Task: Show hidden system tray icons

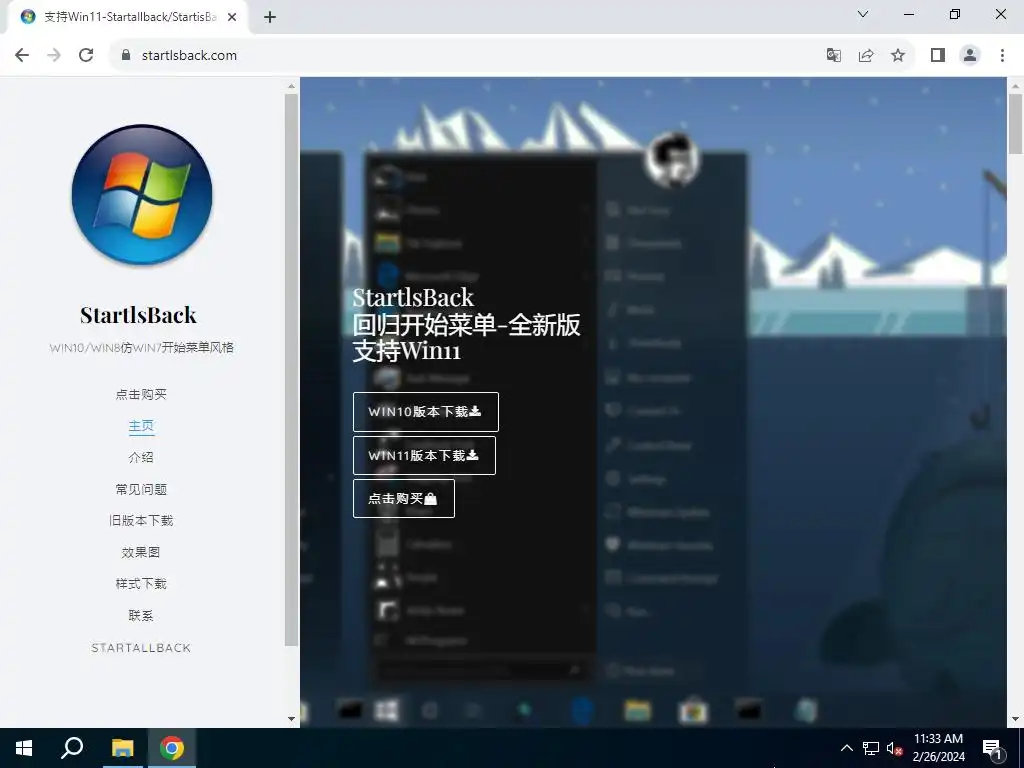Action: (846, 748)
